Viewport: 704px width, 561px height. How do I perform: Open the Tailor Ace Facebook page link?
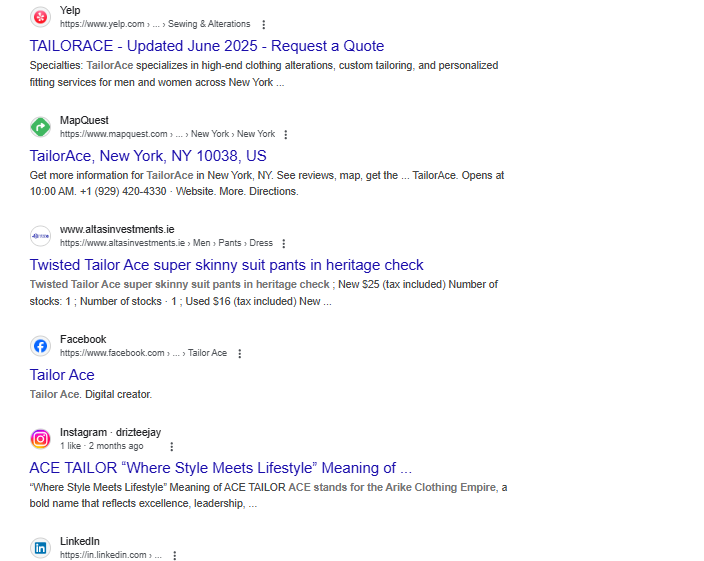[62, 375]
